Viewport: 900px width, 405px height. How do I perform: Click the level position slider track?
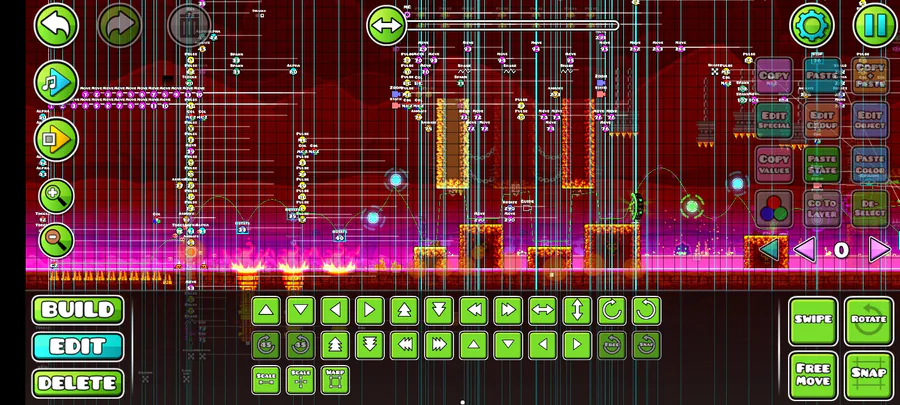(x=512, y=25)
